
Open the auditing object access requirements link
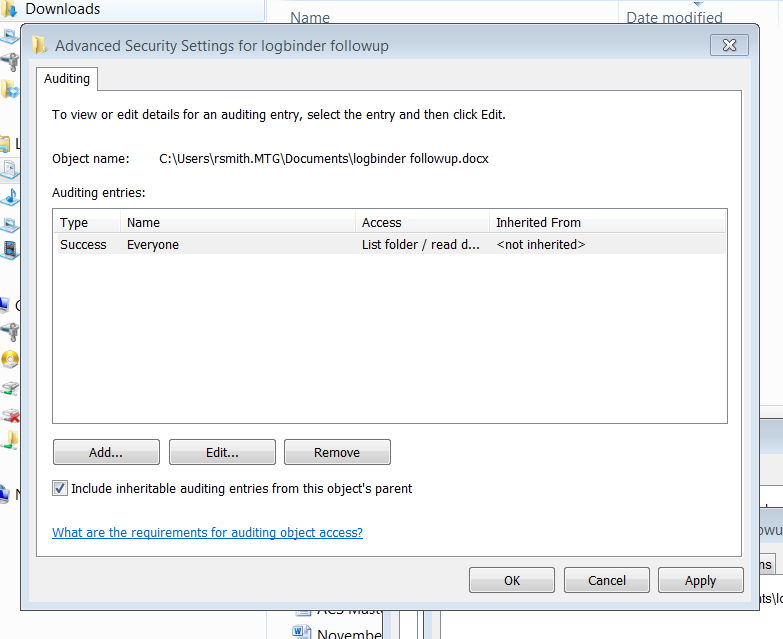(207, 533)
